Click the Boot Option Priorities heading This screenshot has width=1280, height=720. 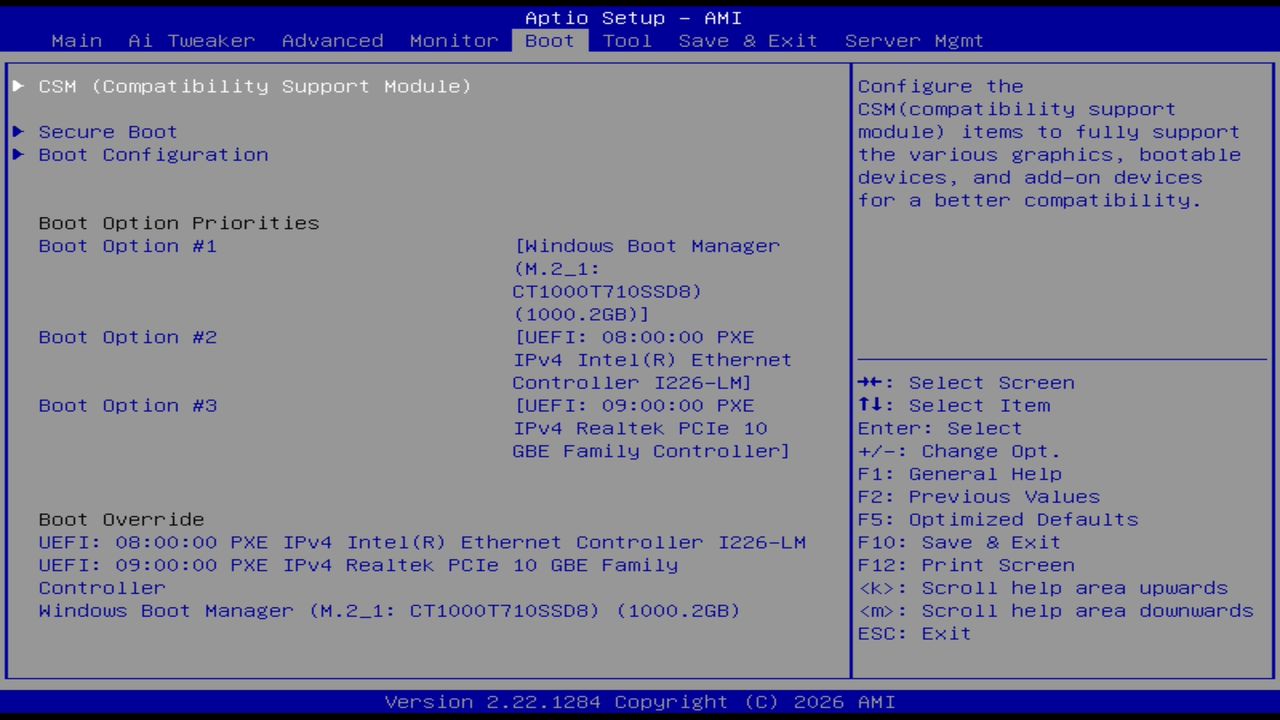[179, 223]
